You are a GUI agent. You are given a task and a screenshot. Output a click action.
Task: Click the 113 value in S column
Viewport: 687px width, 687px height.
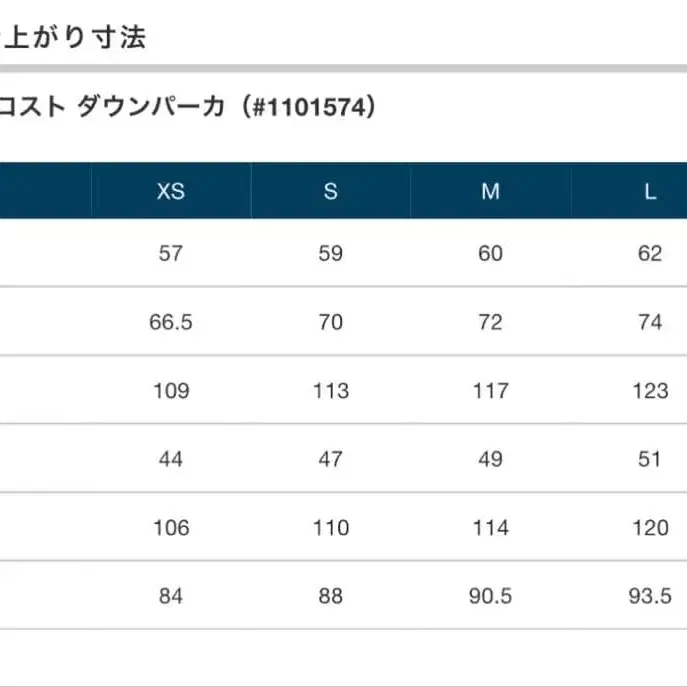click(x=330, y=390)
